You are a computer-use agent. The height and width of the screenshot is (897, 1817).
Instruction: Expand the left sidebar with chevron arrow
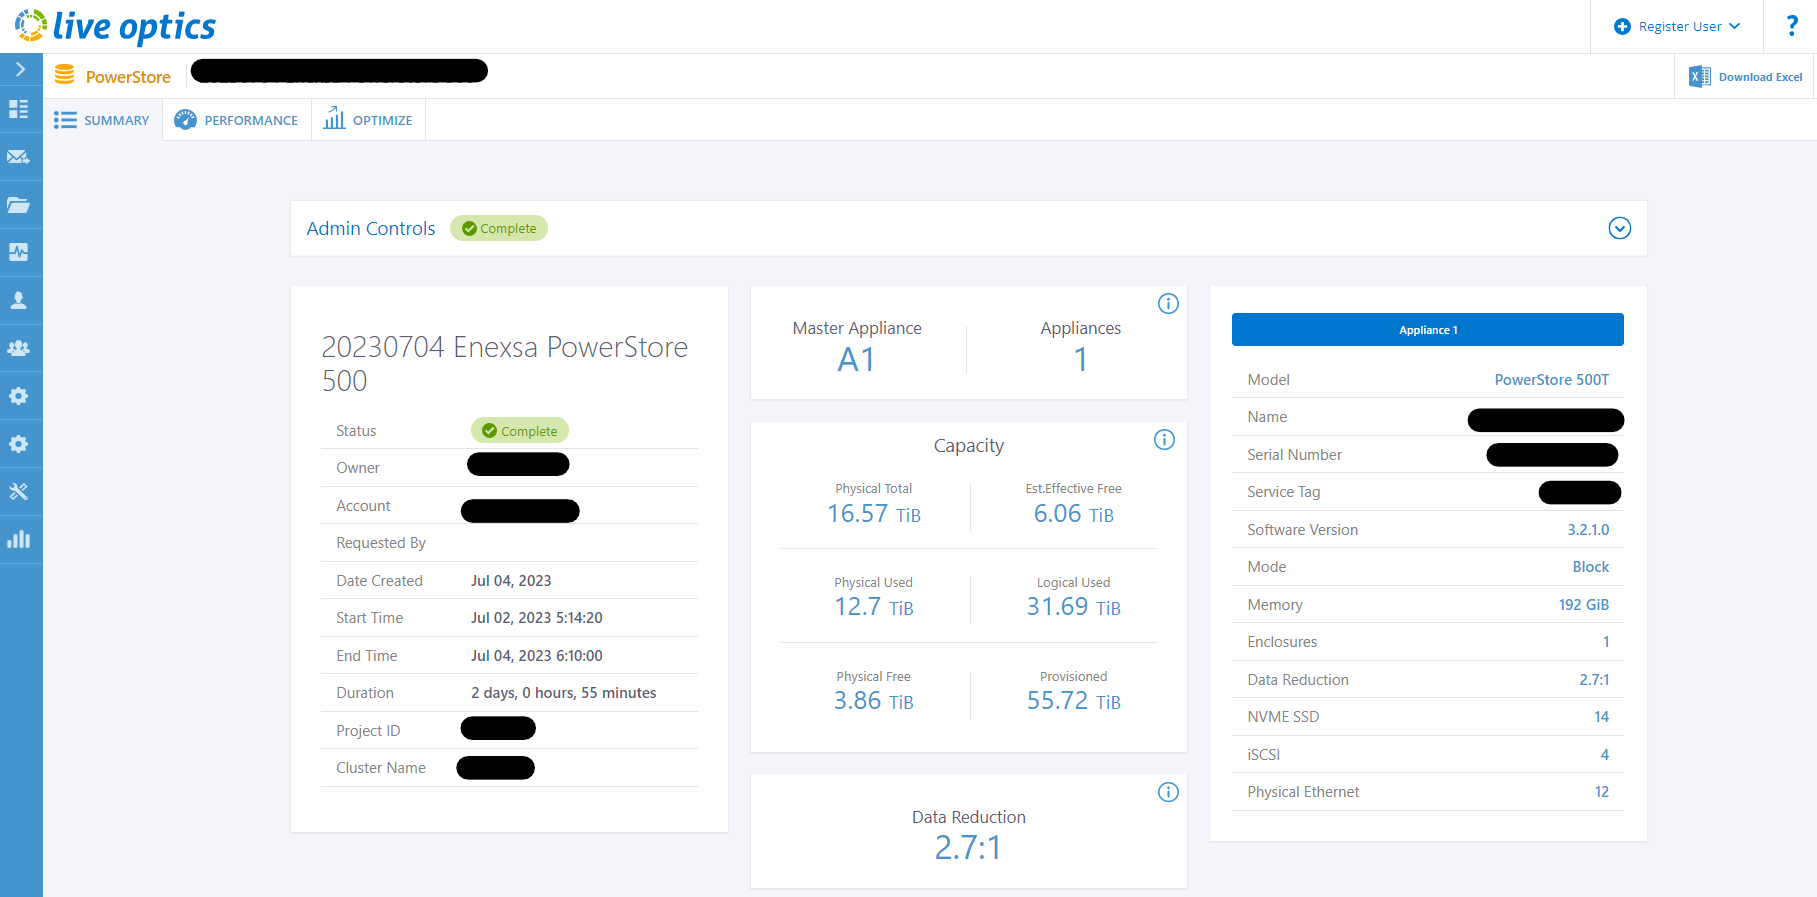click(x=20, y=70)
